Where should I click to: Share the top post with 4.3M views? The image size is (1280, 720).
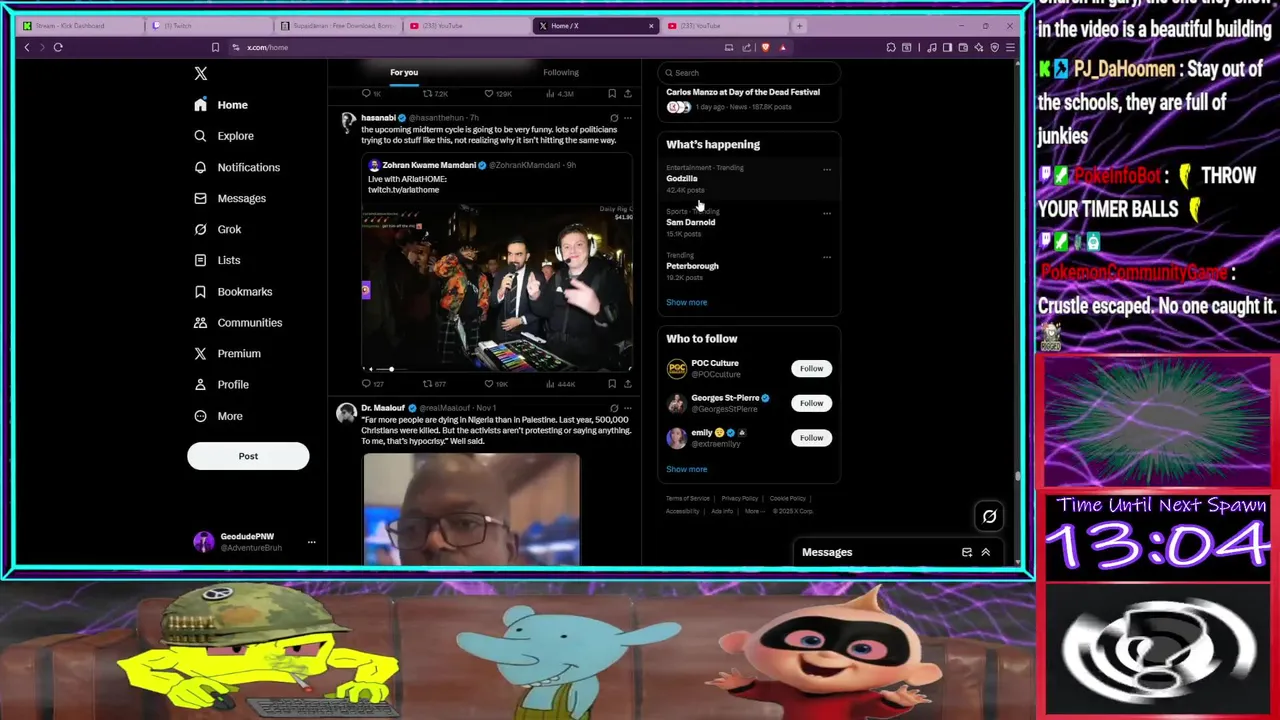tap(628, 94)
